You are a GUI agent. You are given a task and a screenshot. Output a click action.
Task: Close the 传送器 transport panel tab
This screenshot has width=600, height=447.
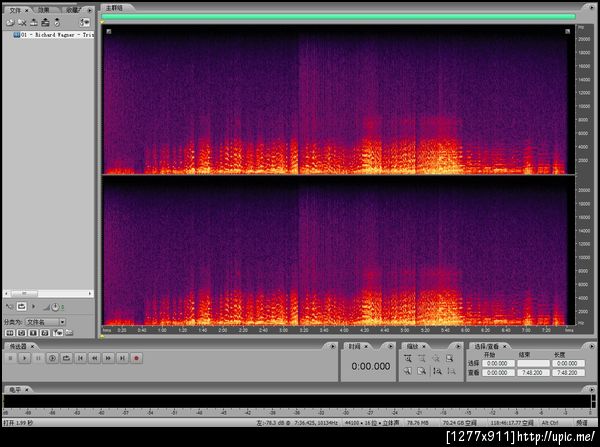(32, 346)
